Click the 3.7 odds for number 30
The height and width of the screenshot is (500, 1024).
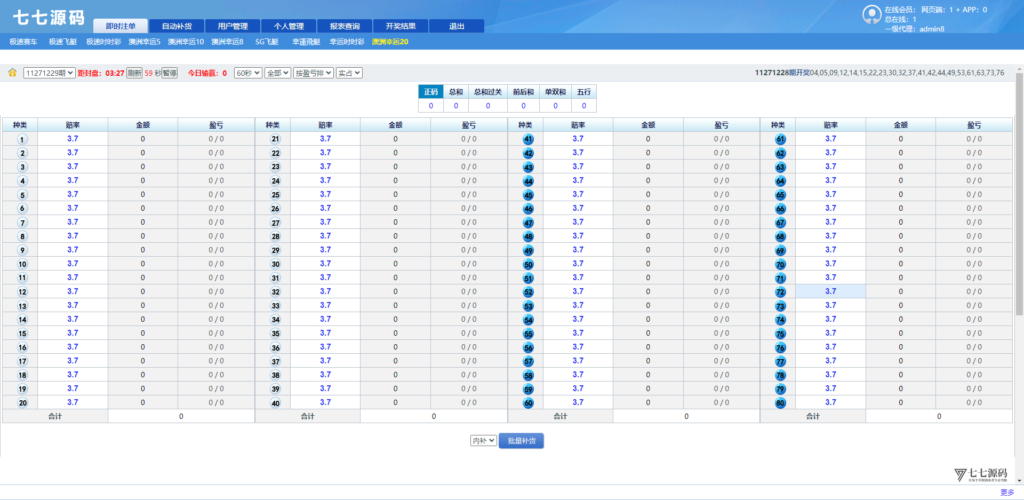pos(325,264)
